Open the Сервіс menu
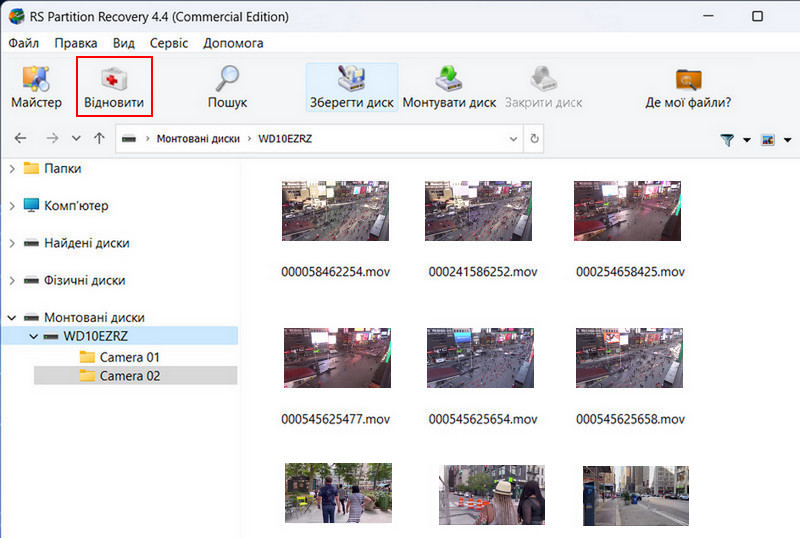 tap(169, 43)
